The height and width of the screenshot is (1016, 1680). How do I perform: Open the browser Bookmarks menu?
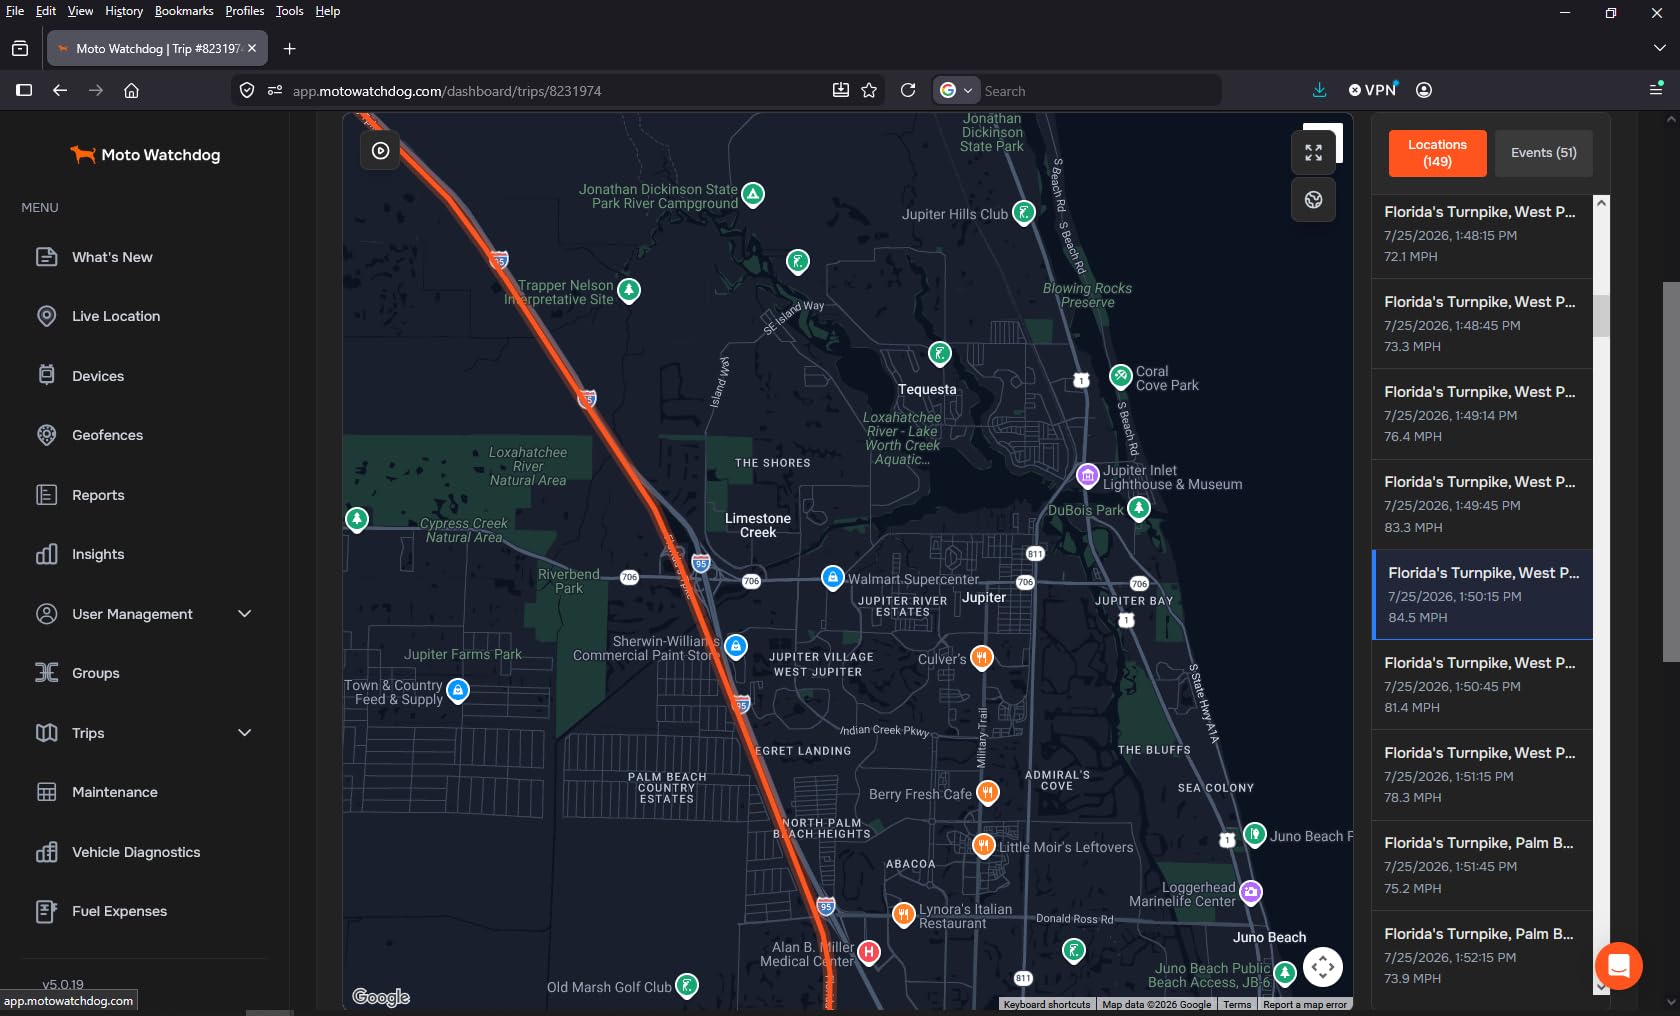[184, 11]
